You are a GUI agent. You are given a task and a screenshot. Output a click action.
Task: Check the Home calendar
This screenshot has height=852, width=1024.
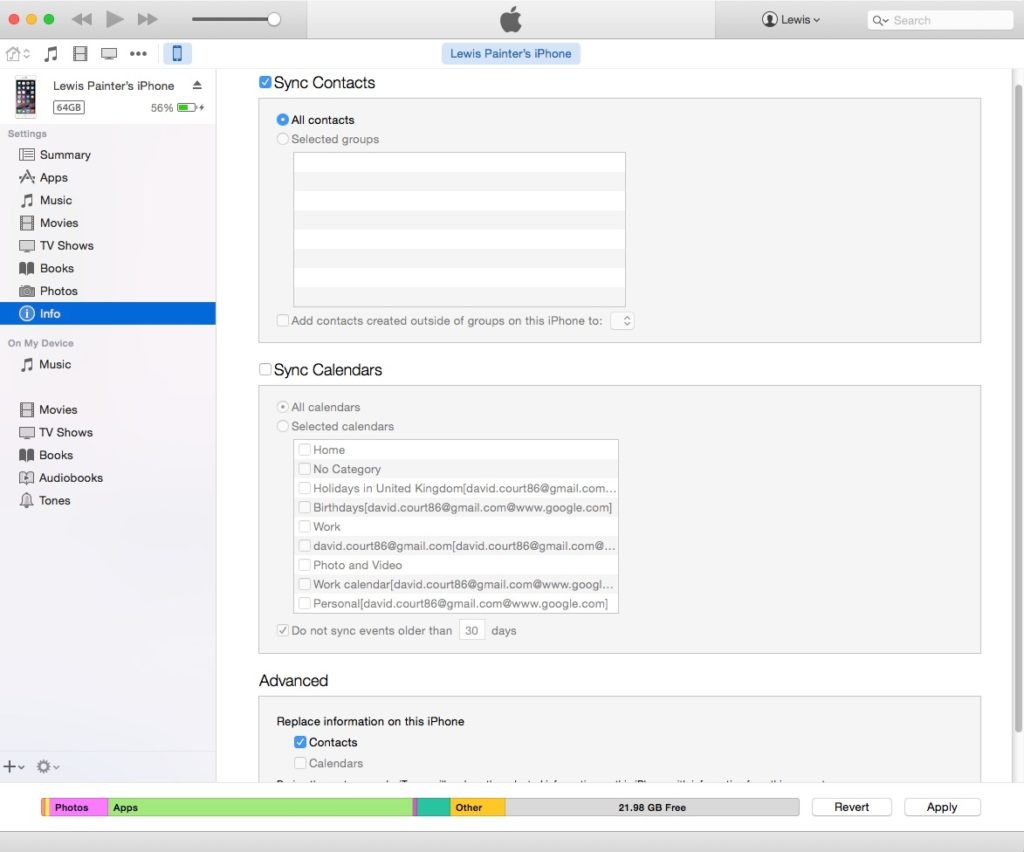(x=304, y=450)
